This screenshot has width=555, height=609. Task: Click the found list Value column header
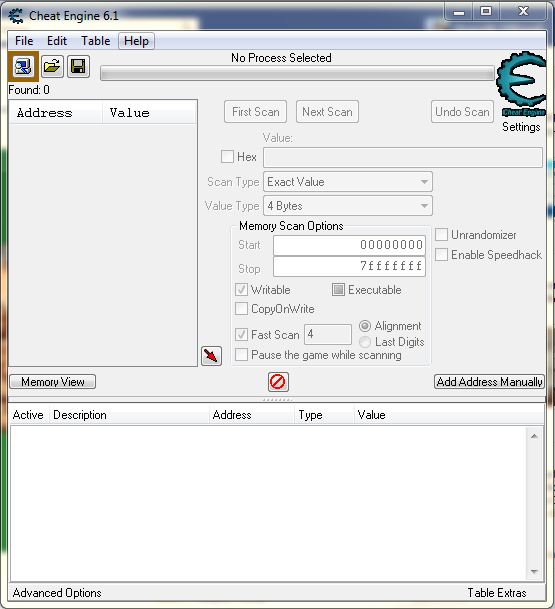[150, 113]
